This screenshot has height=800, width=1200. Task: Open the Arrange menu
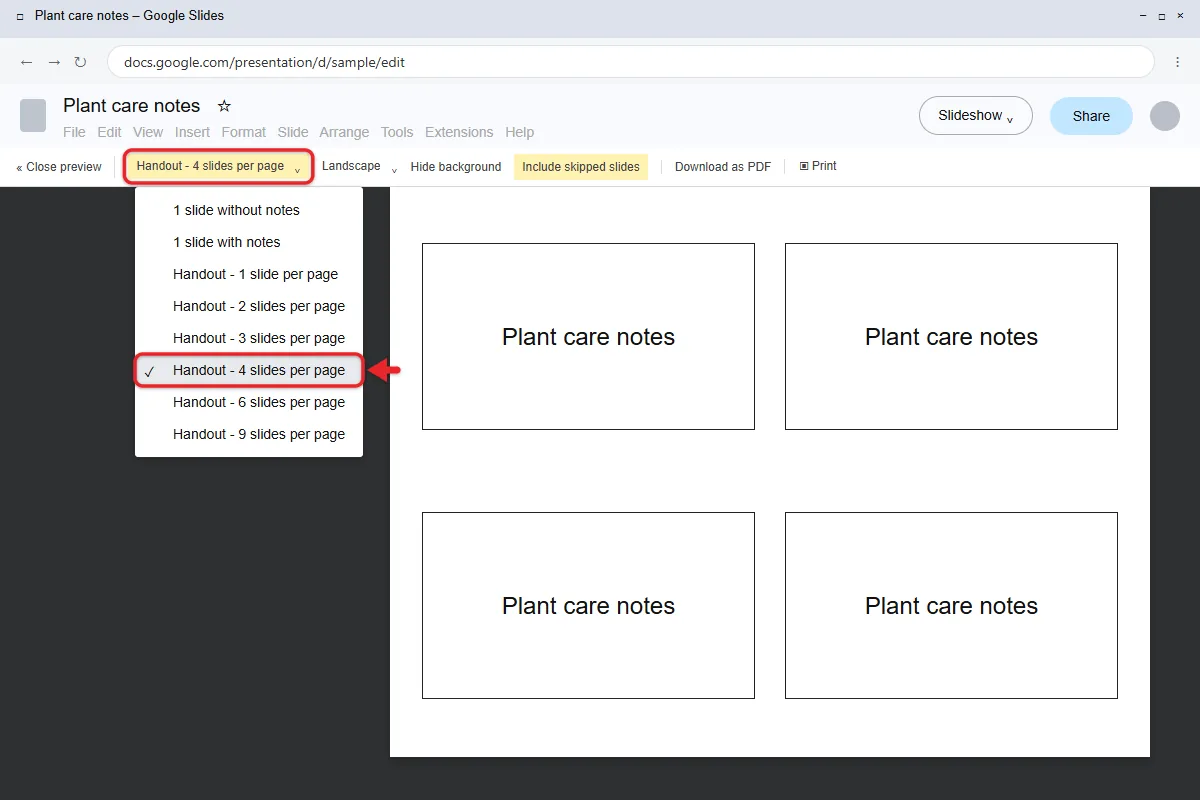click(x=344, y=132)
